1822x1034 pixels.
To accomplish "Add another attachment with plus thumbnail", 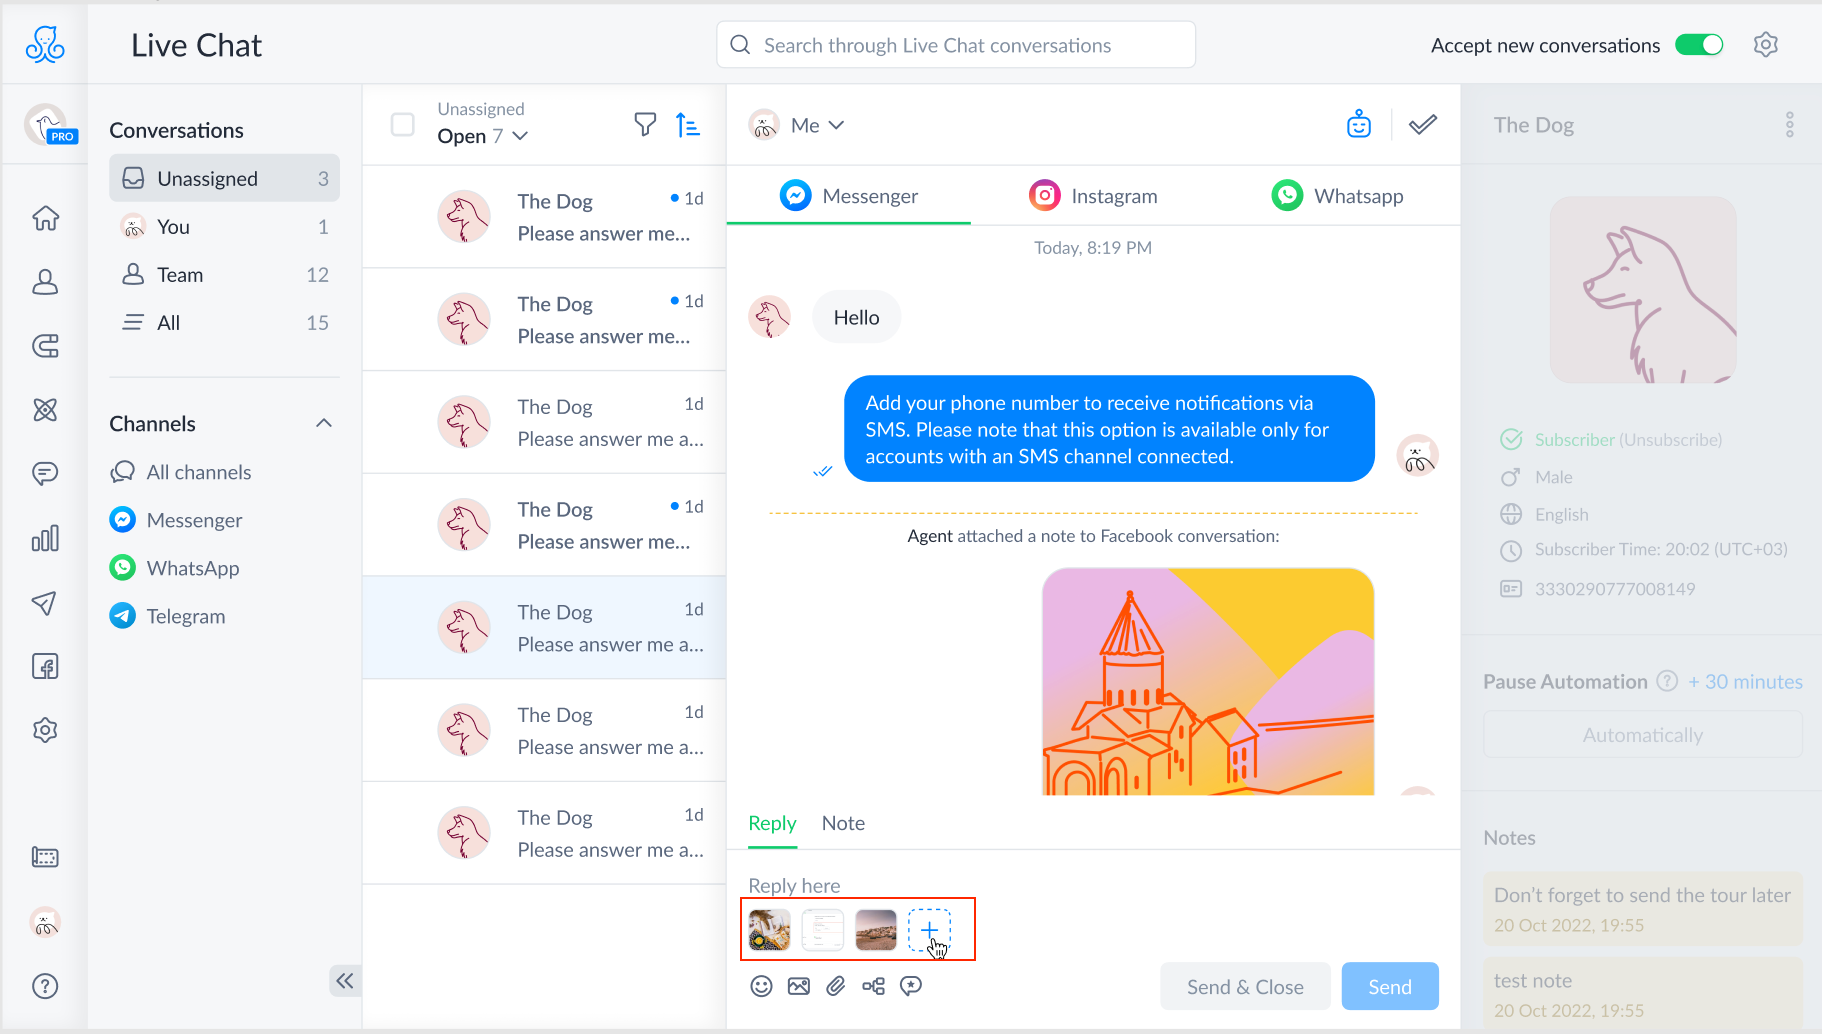I will 929,930.
